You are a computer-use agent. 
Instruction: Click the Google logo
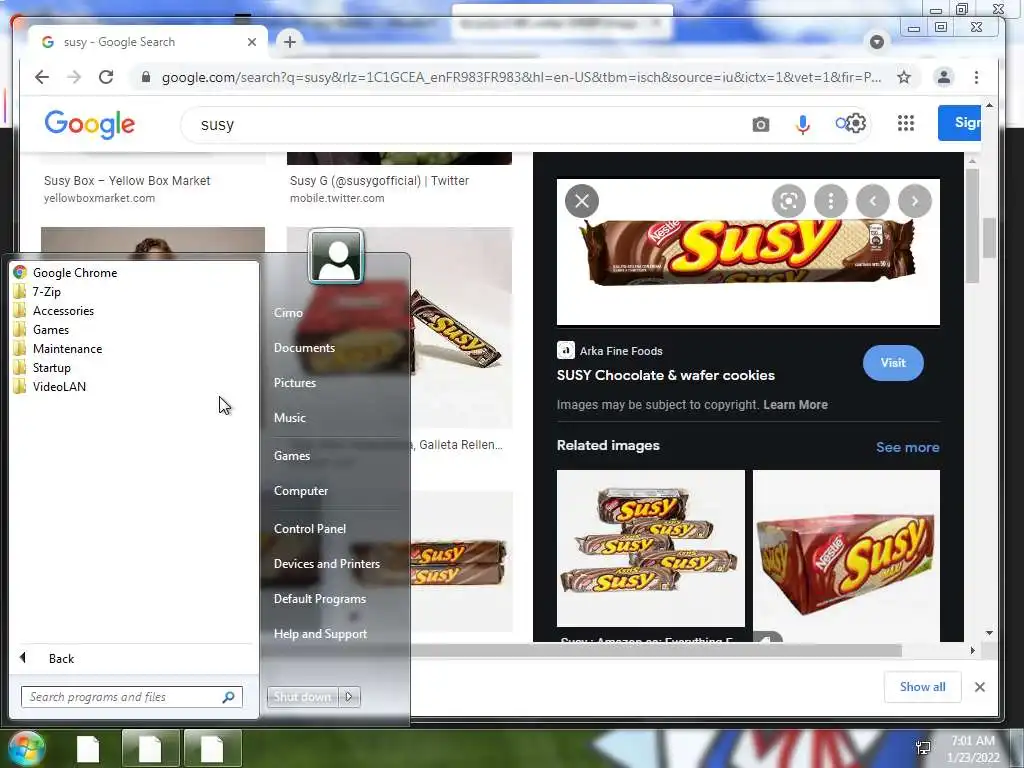point(89,124)
